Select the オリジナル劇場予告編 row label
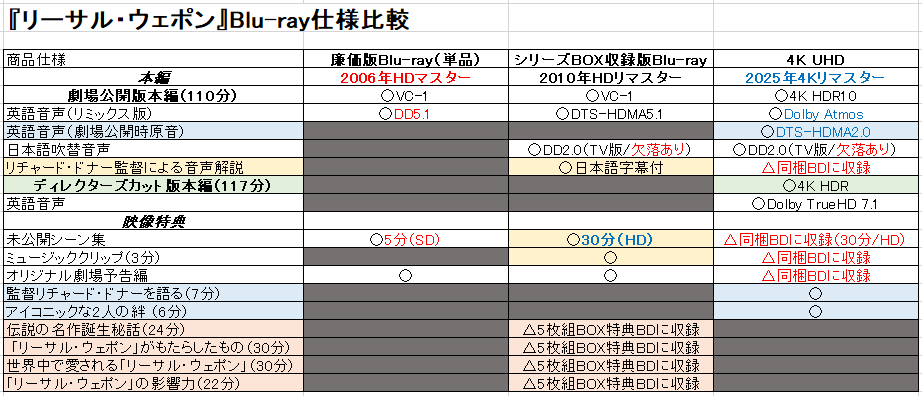The image size is (922, 396). 153,275
